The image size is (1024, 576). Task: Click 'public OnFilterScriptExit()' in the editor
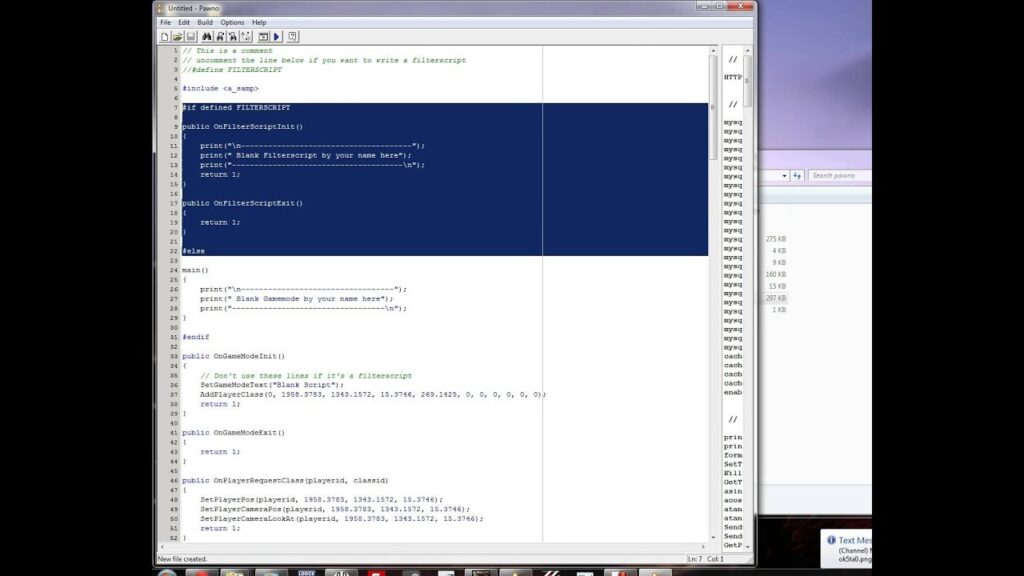click(242, 203)
